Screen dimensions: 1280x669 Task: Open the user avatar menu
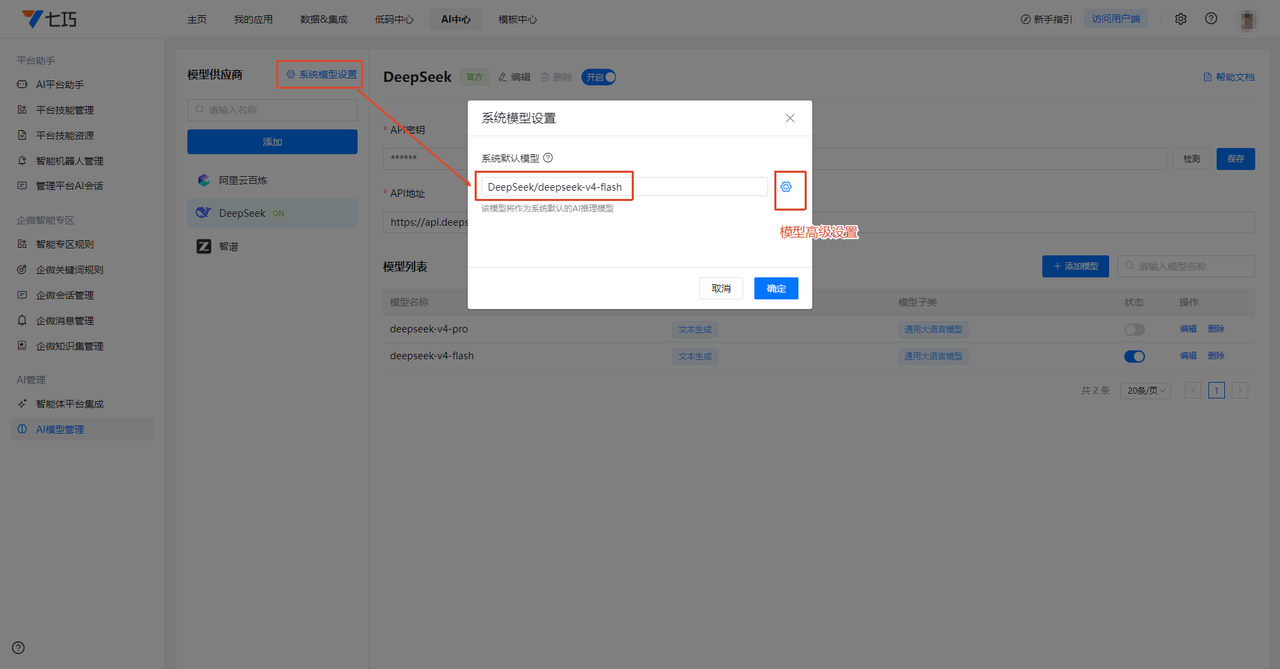1247,19
